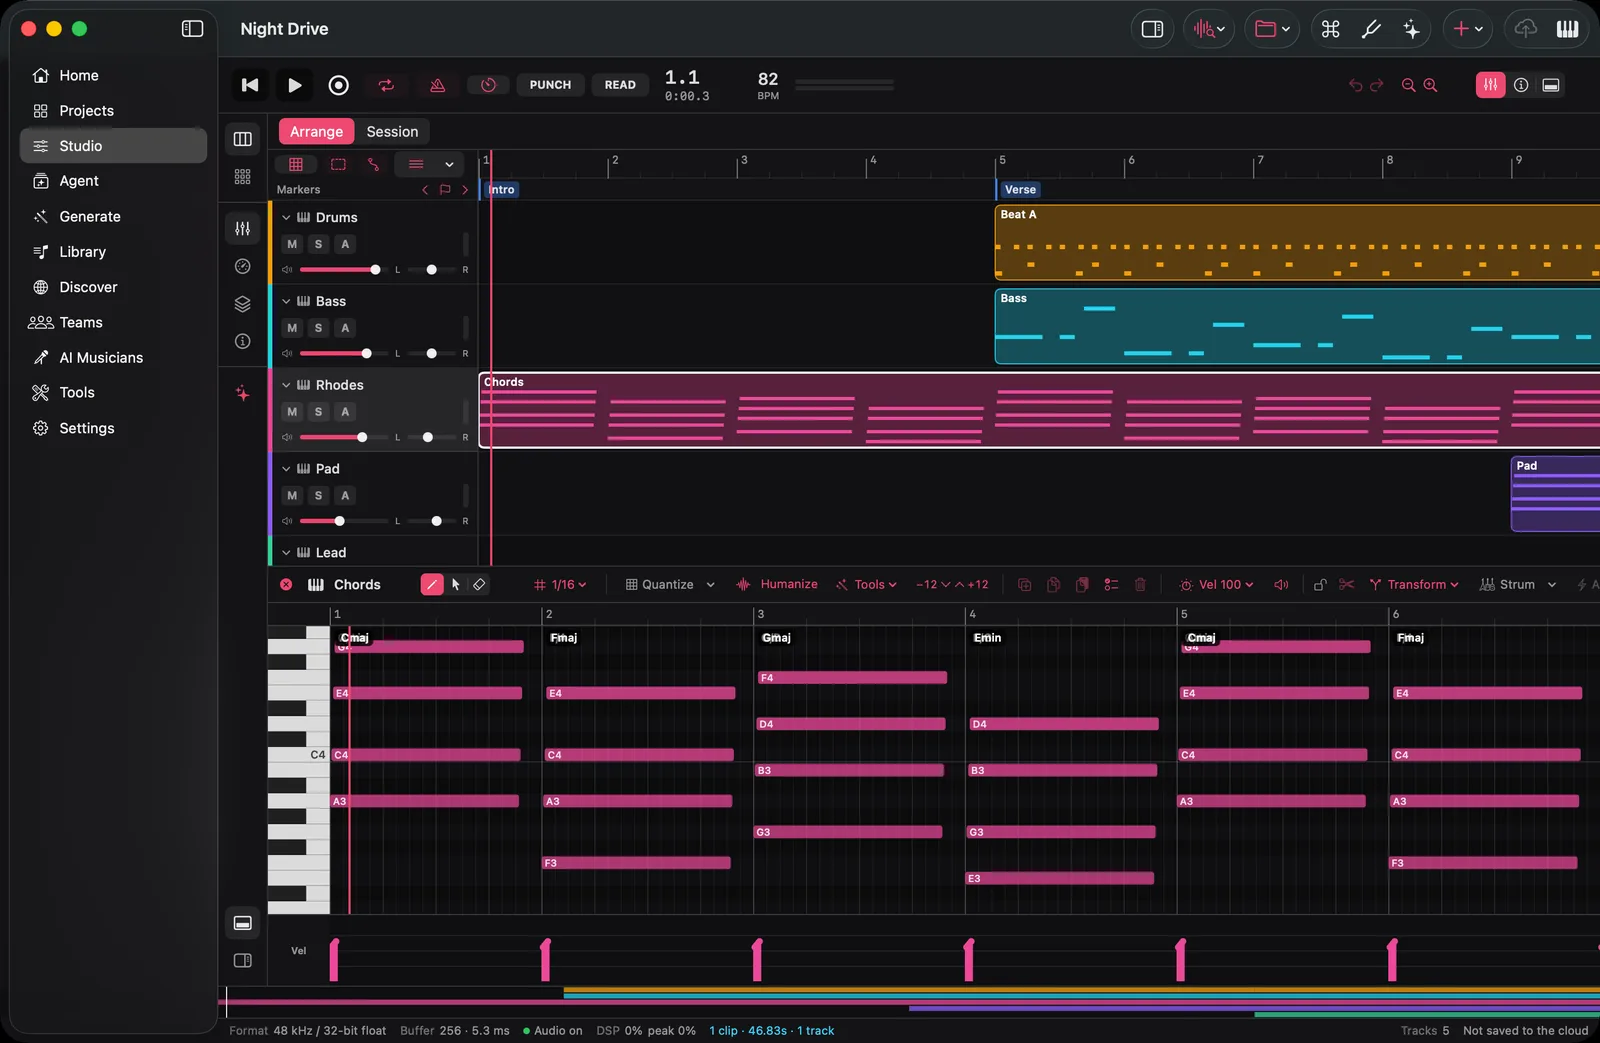Solo the Bass track

tap(318, 328)
